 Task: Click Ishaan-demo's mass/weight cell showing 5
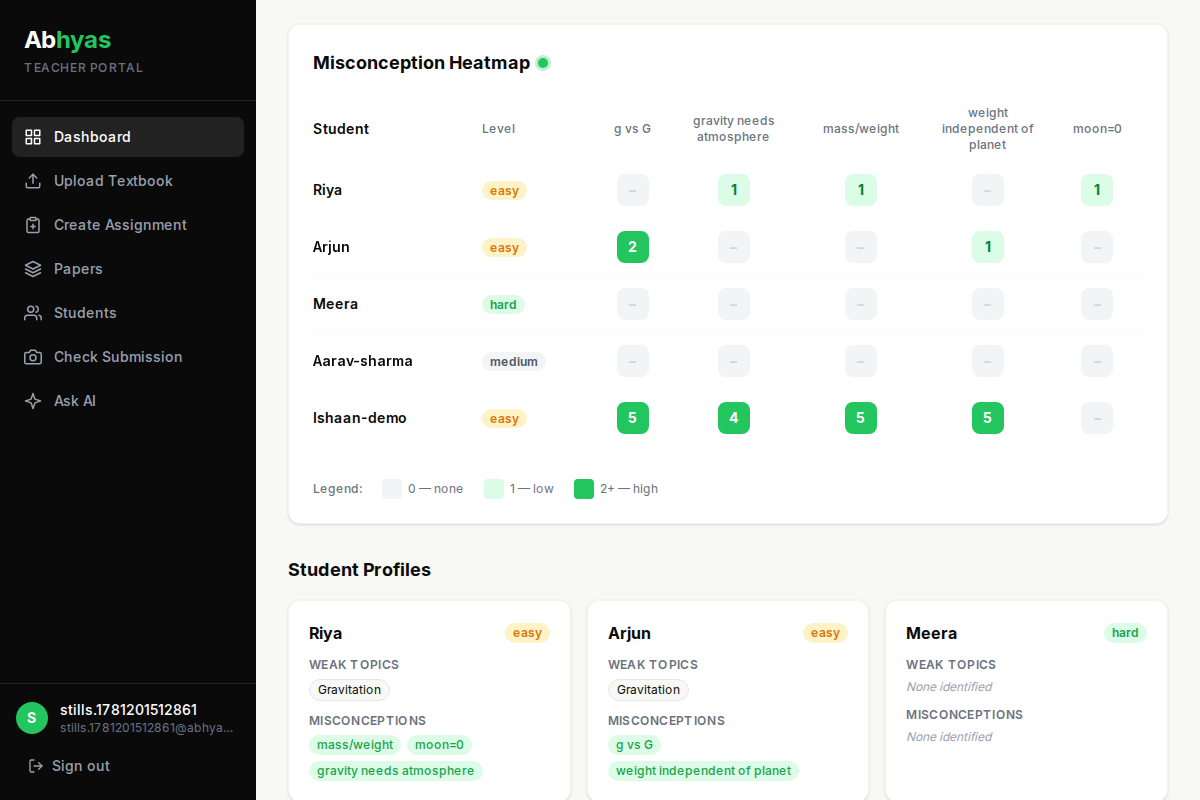point(861,418)
